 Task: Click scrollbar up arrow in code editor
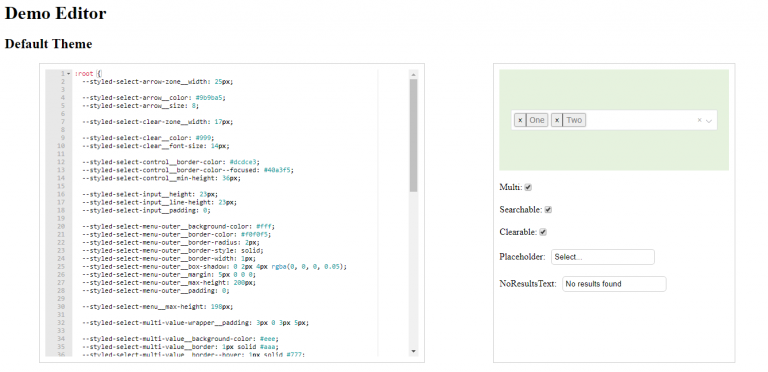[414, 75]
